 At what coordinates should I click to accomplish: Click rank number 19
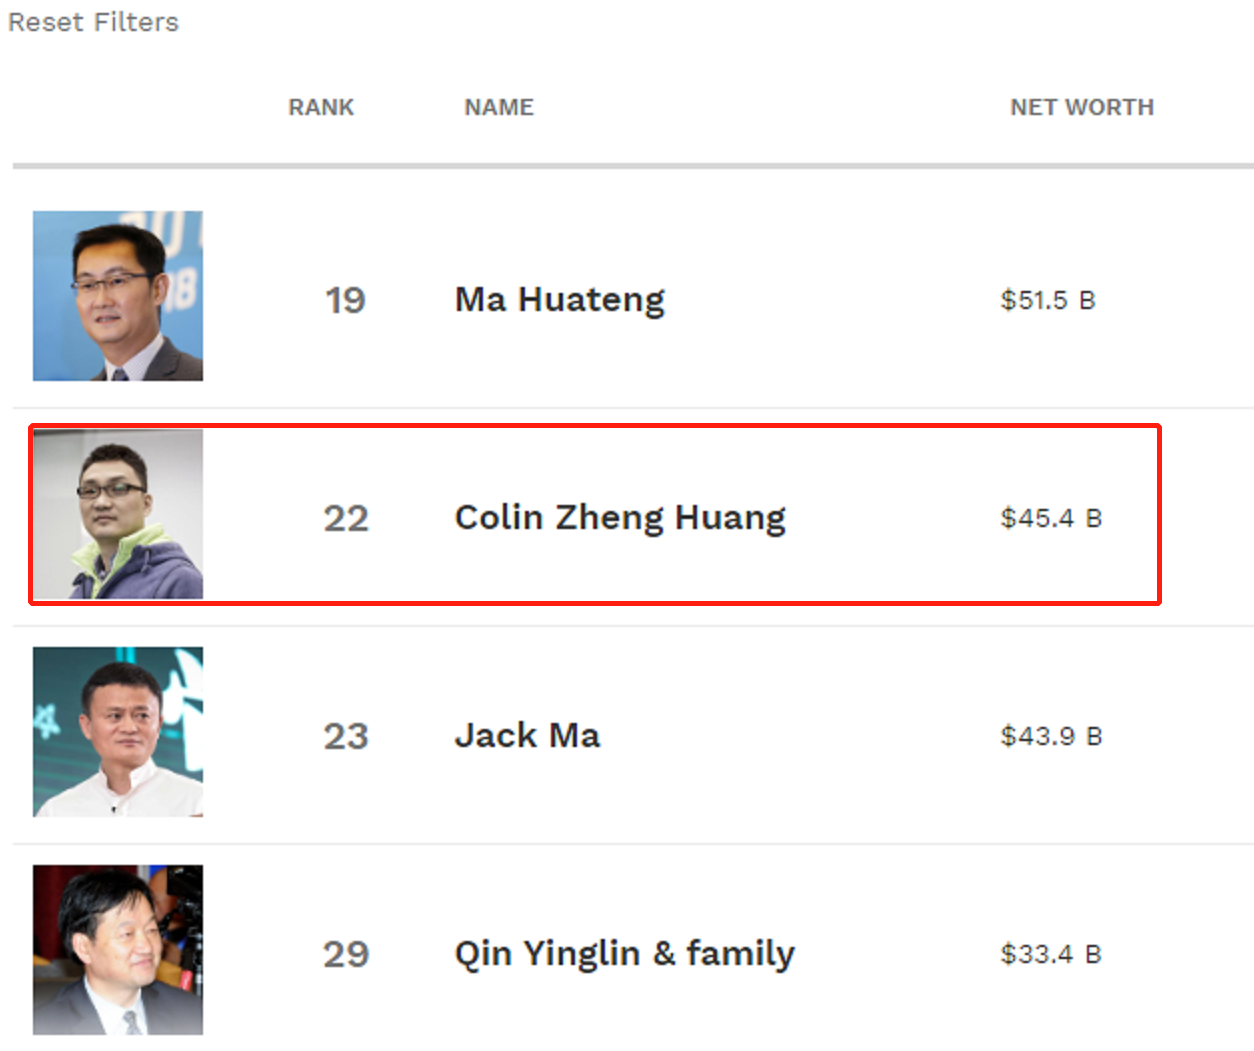345,300
